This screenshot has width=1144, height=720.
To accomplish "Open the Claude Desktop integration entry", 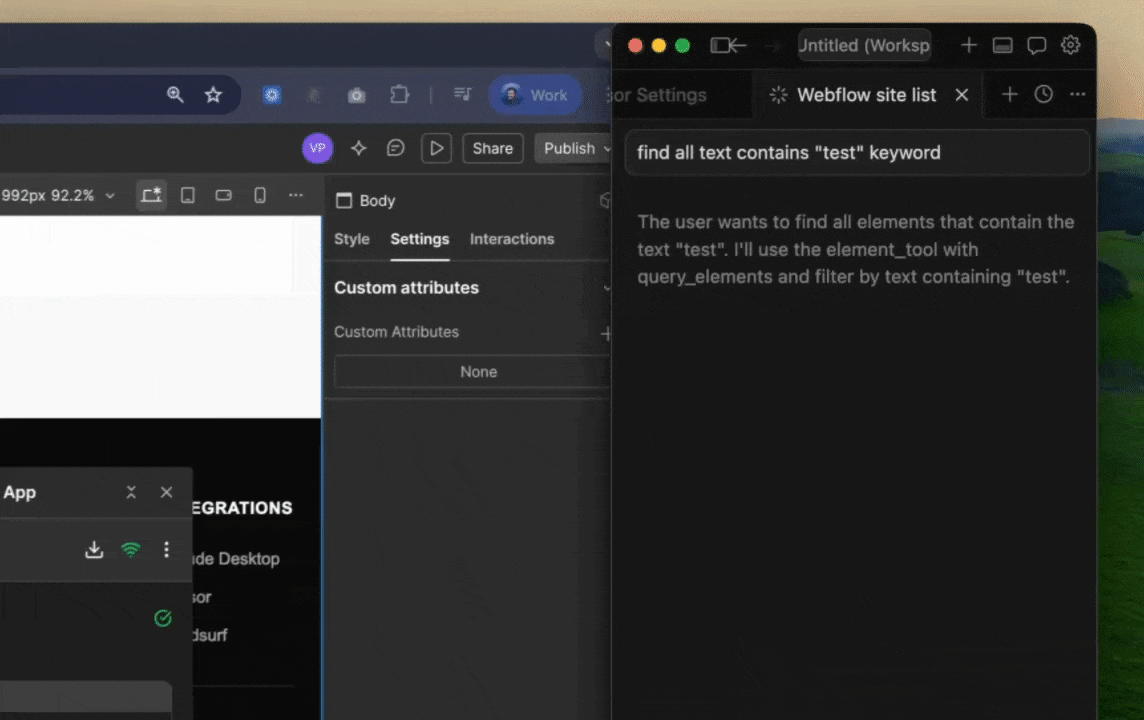I will (x=235, y=559).
